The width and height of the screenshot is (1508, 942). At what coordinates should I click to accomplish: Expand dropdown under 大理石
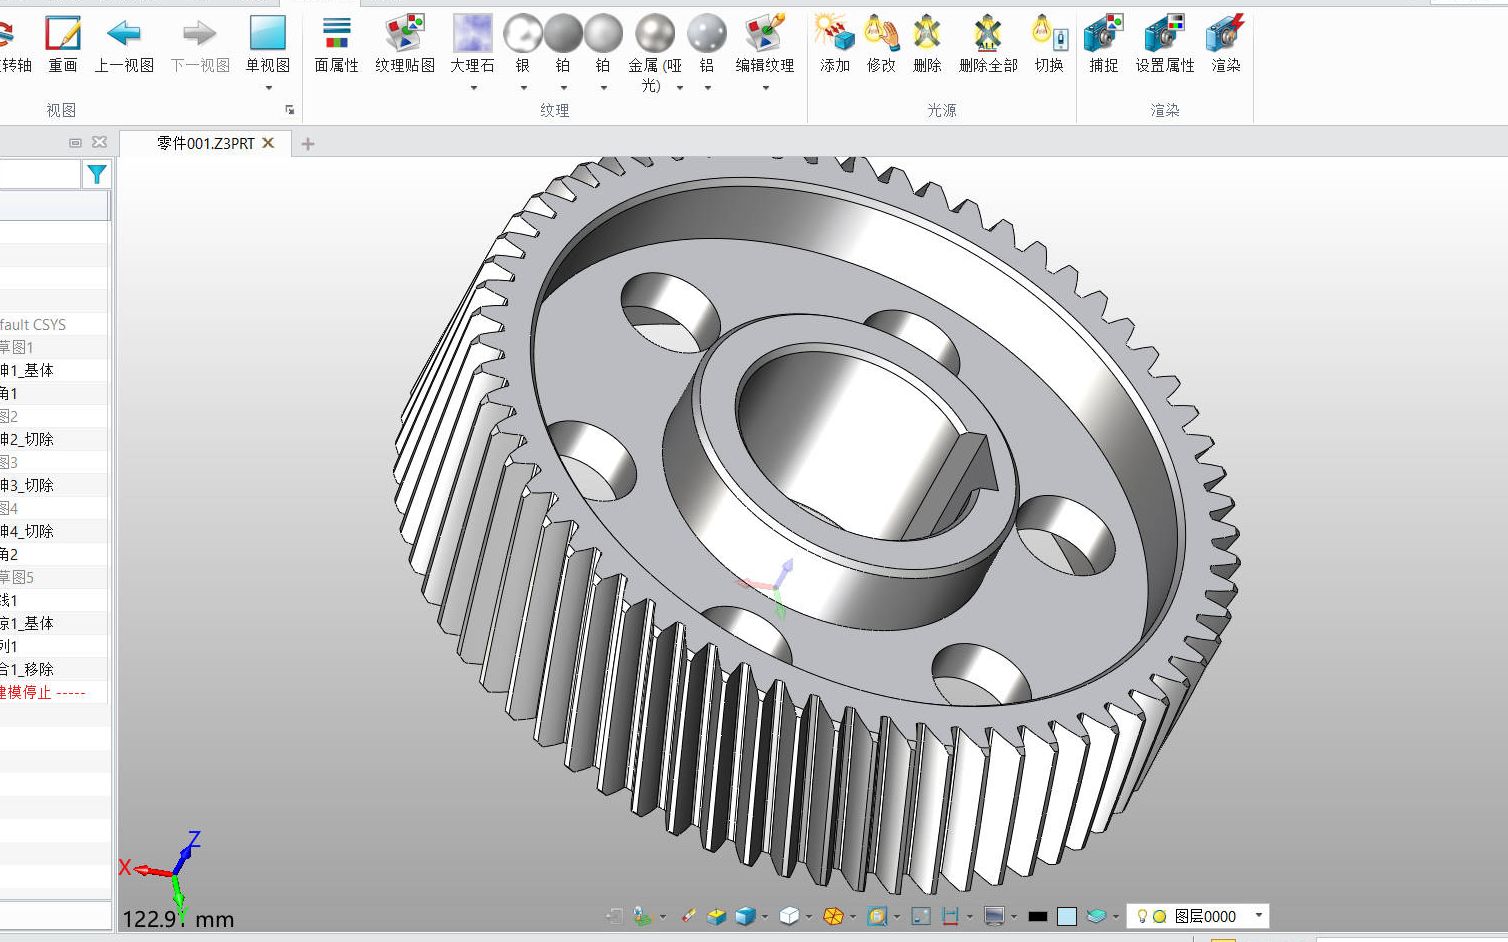click(473, 88)
